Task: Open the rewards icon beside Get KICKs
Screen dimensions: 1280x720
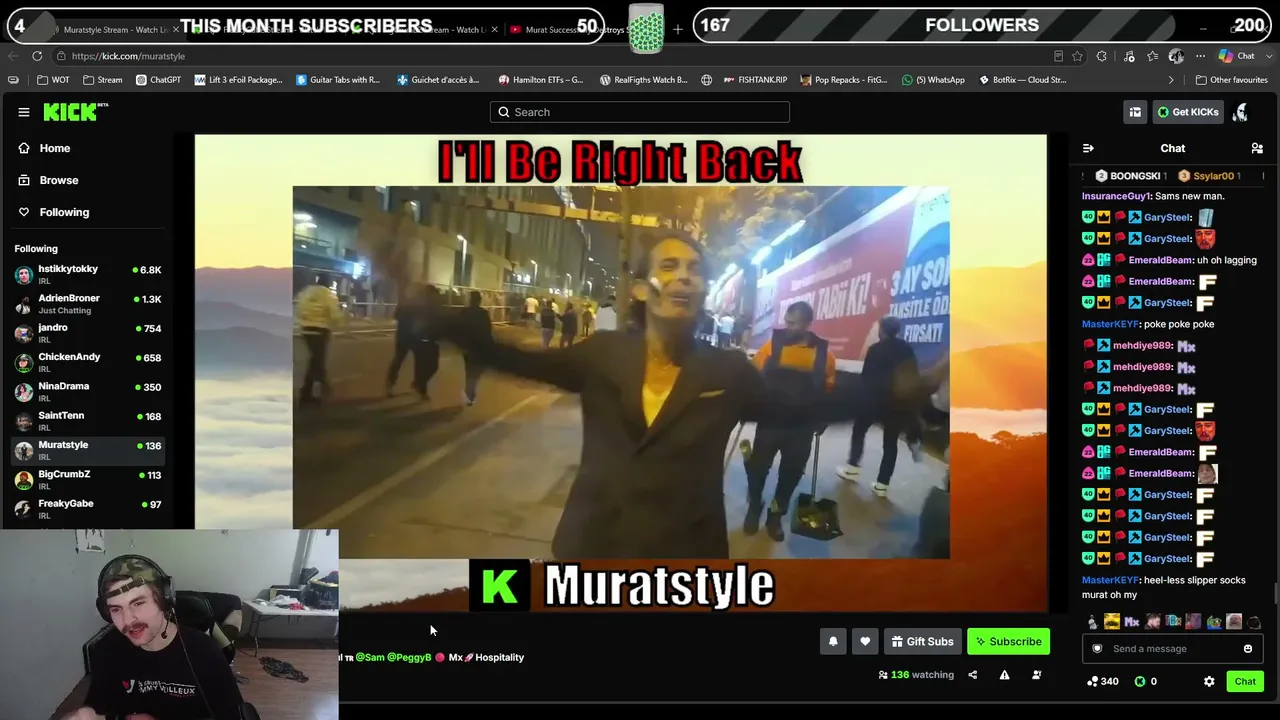Action: (1135, 112)
